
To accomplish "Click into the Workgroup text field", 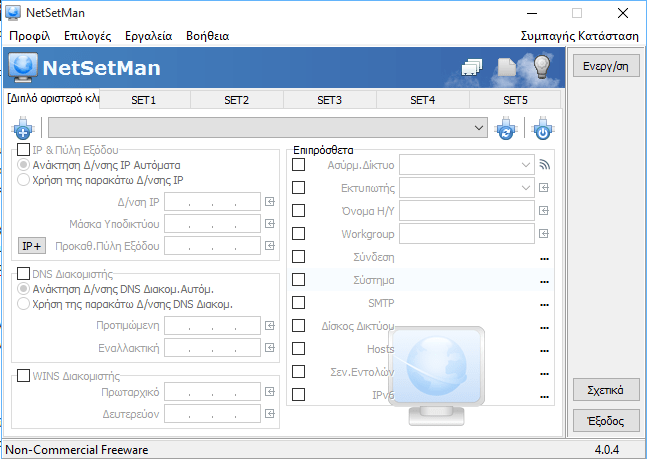I will click(x=467, y=234).
